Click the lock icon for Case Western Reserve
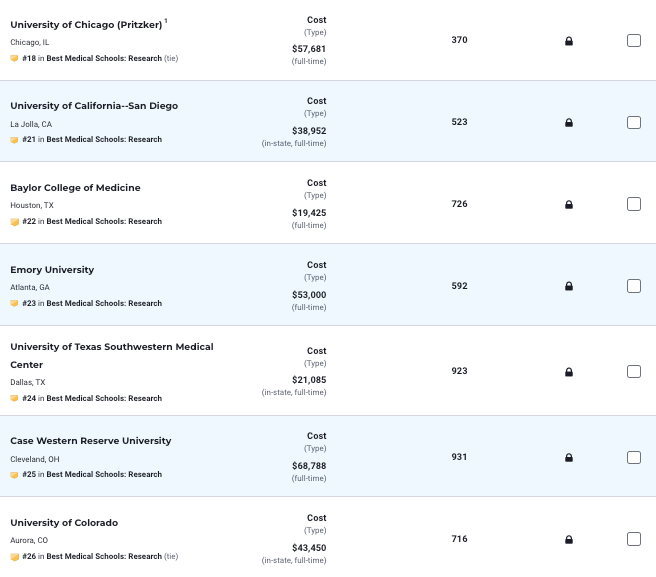656x577 pixels. 569,458
